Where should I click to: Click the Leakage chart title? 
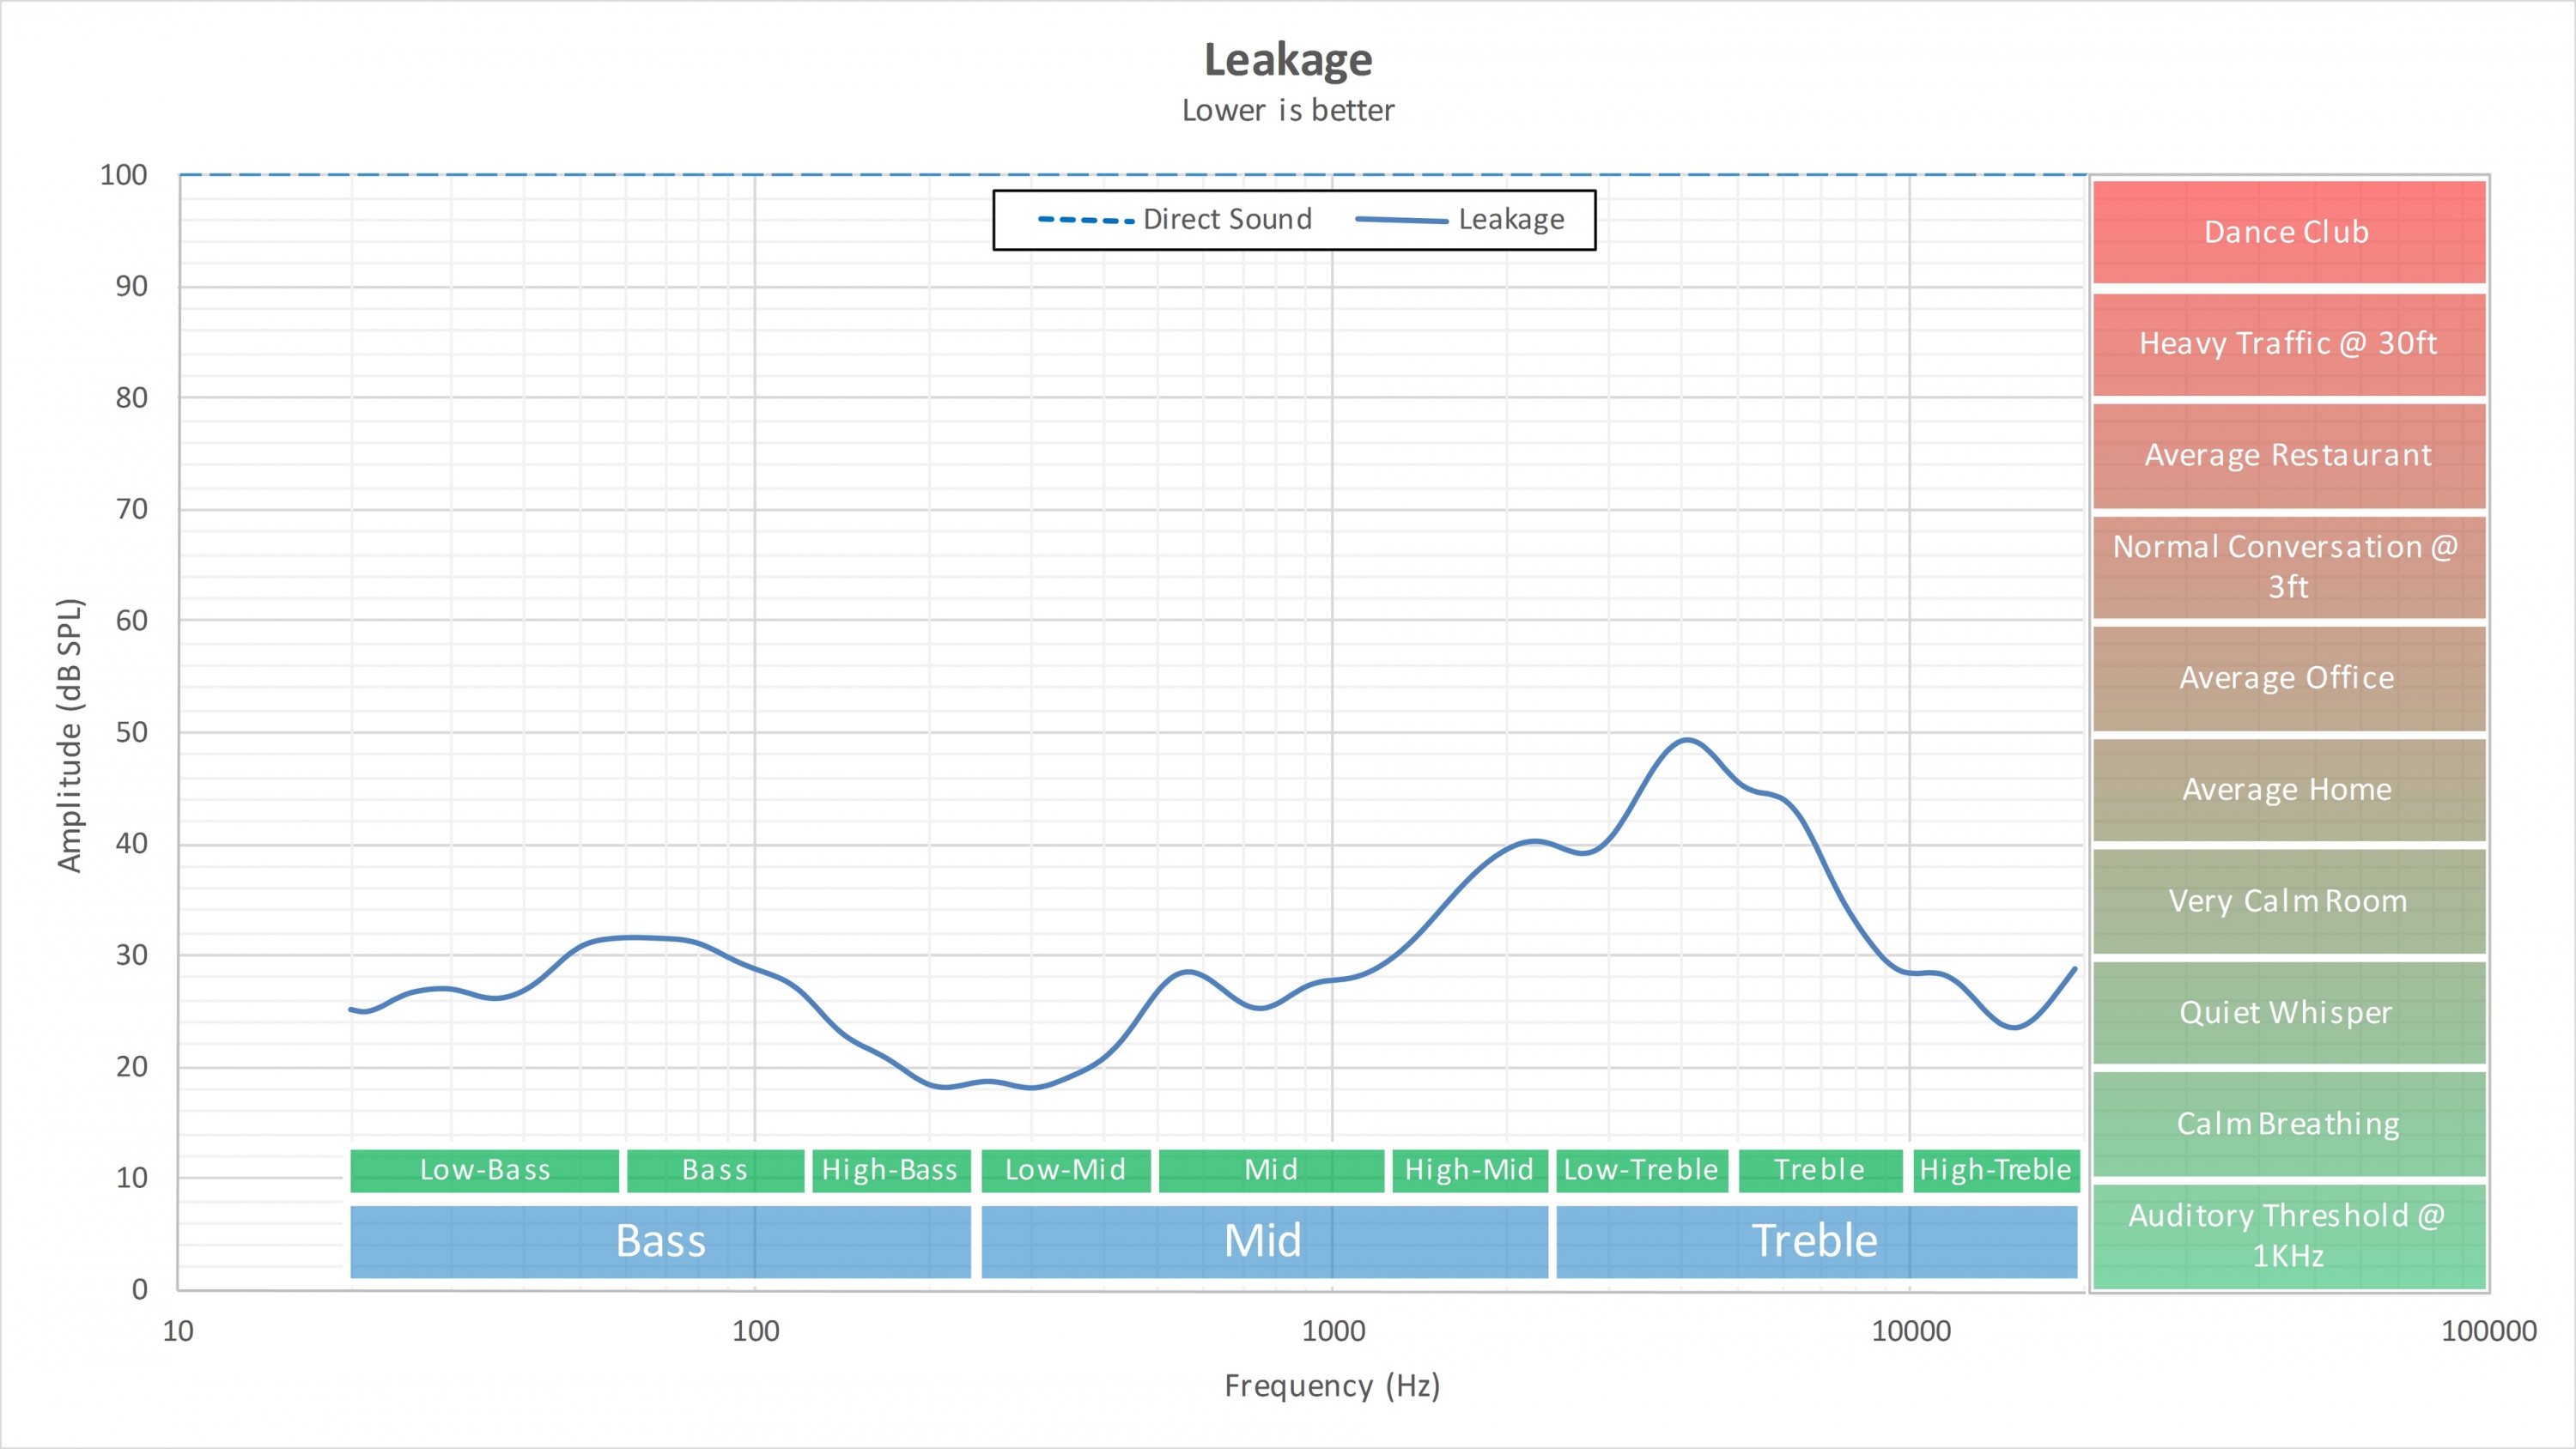click(x=1288, y=60)
